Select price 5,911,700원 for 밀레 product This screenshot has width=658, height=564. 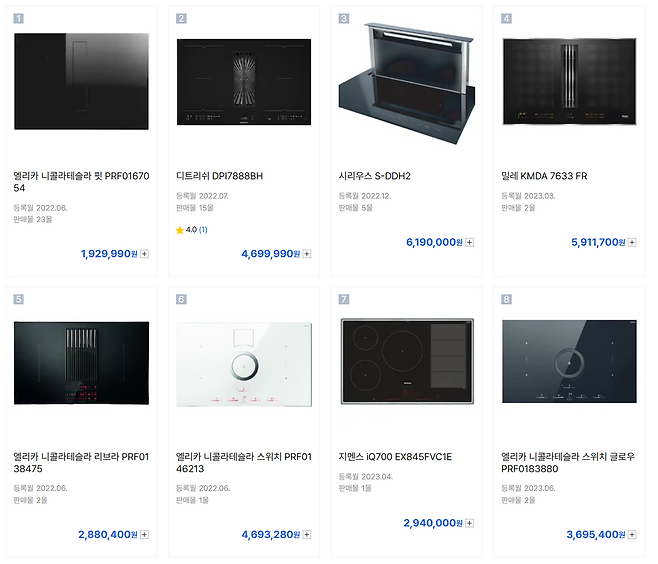pyautogui.click(x=597, y=242)
